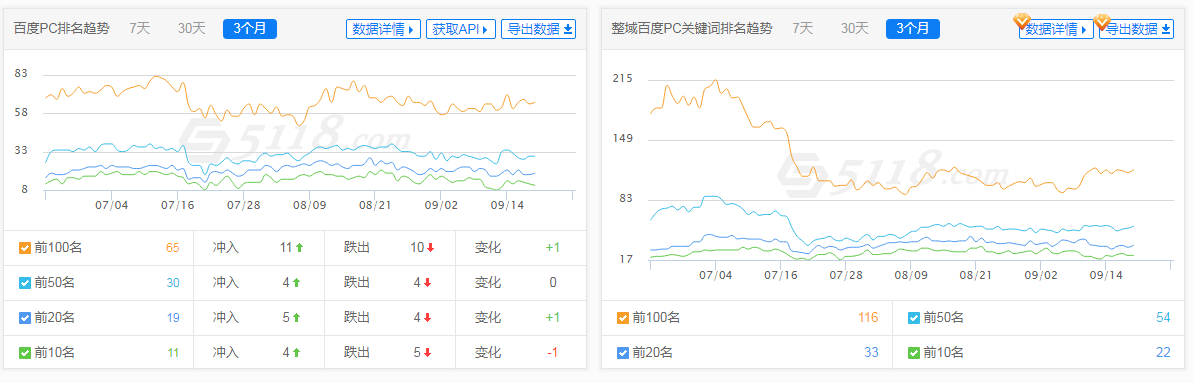Click red down arrow in 前10名 跌出 row
Screen dimensions: 1194x383
pyautogui.click(x=427, y=353)
